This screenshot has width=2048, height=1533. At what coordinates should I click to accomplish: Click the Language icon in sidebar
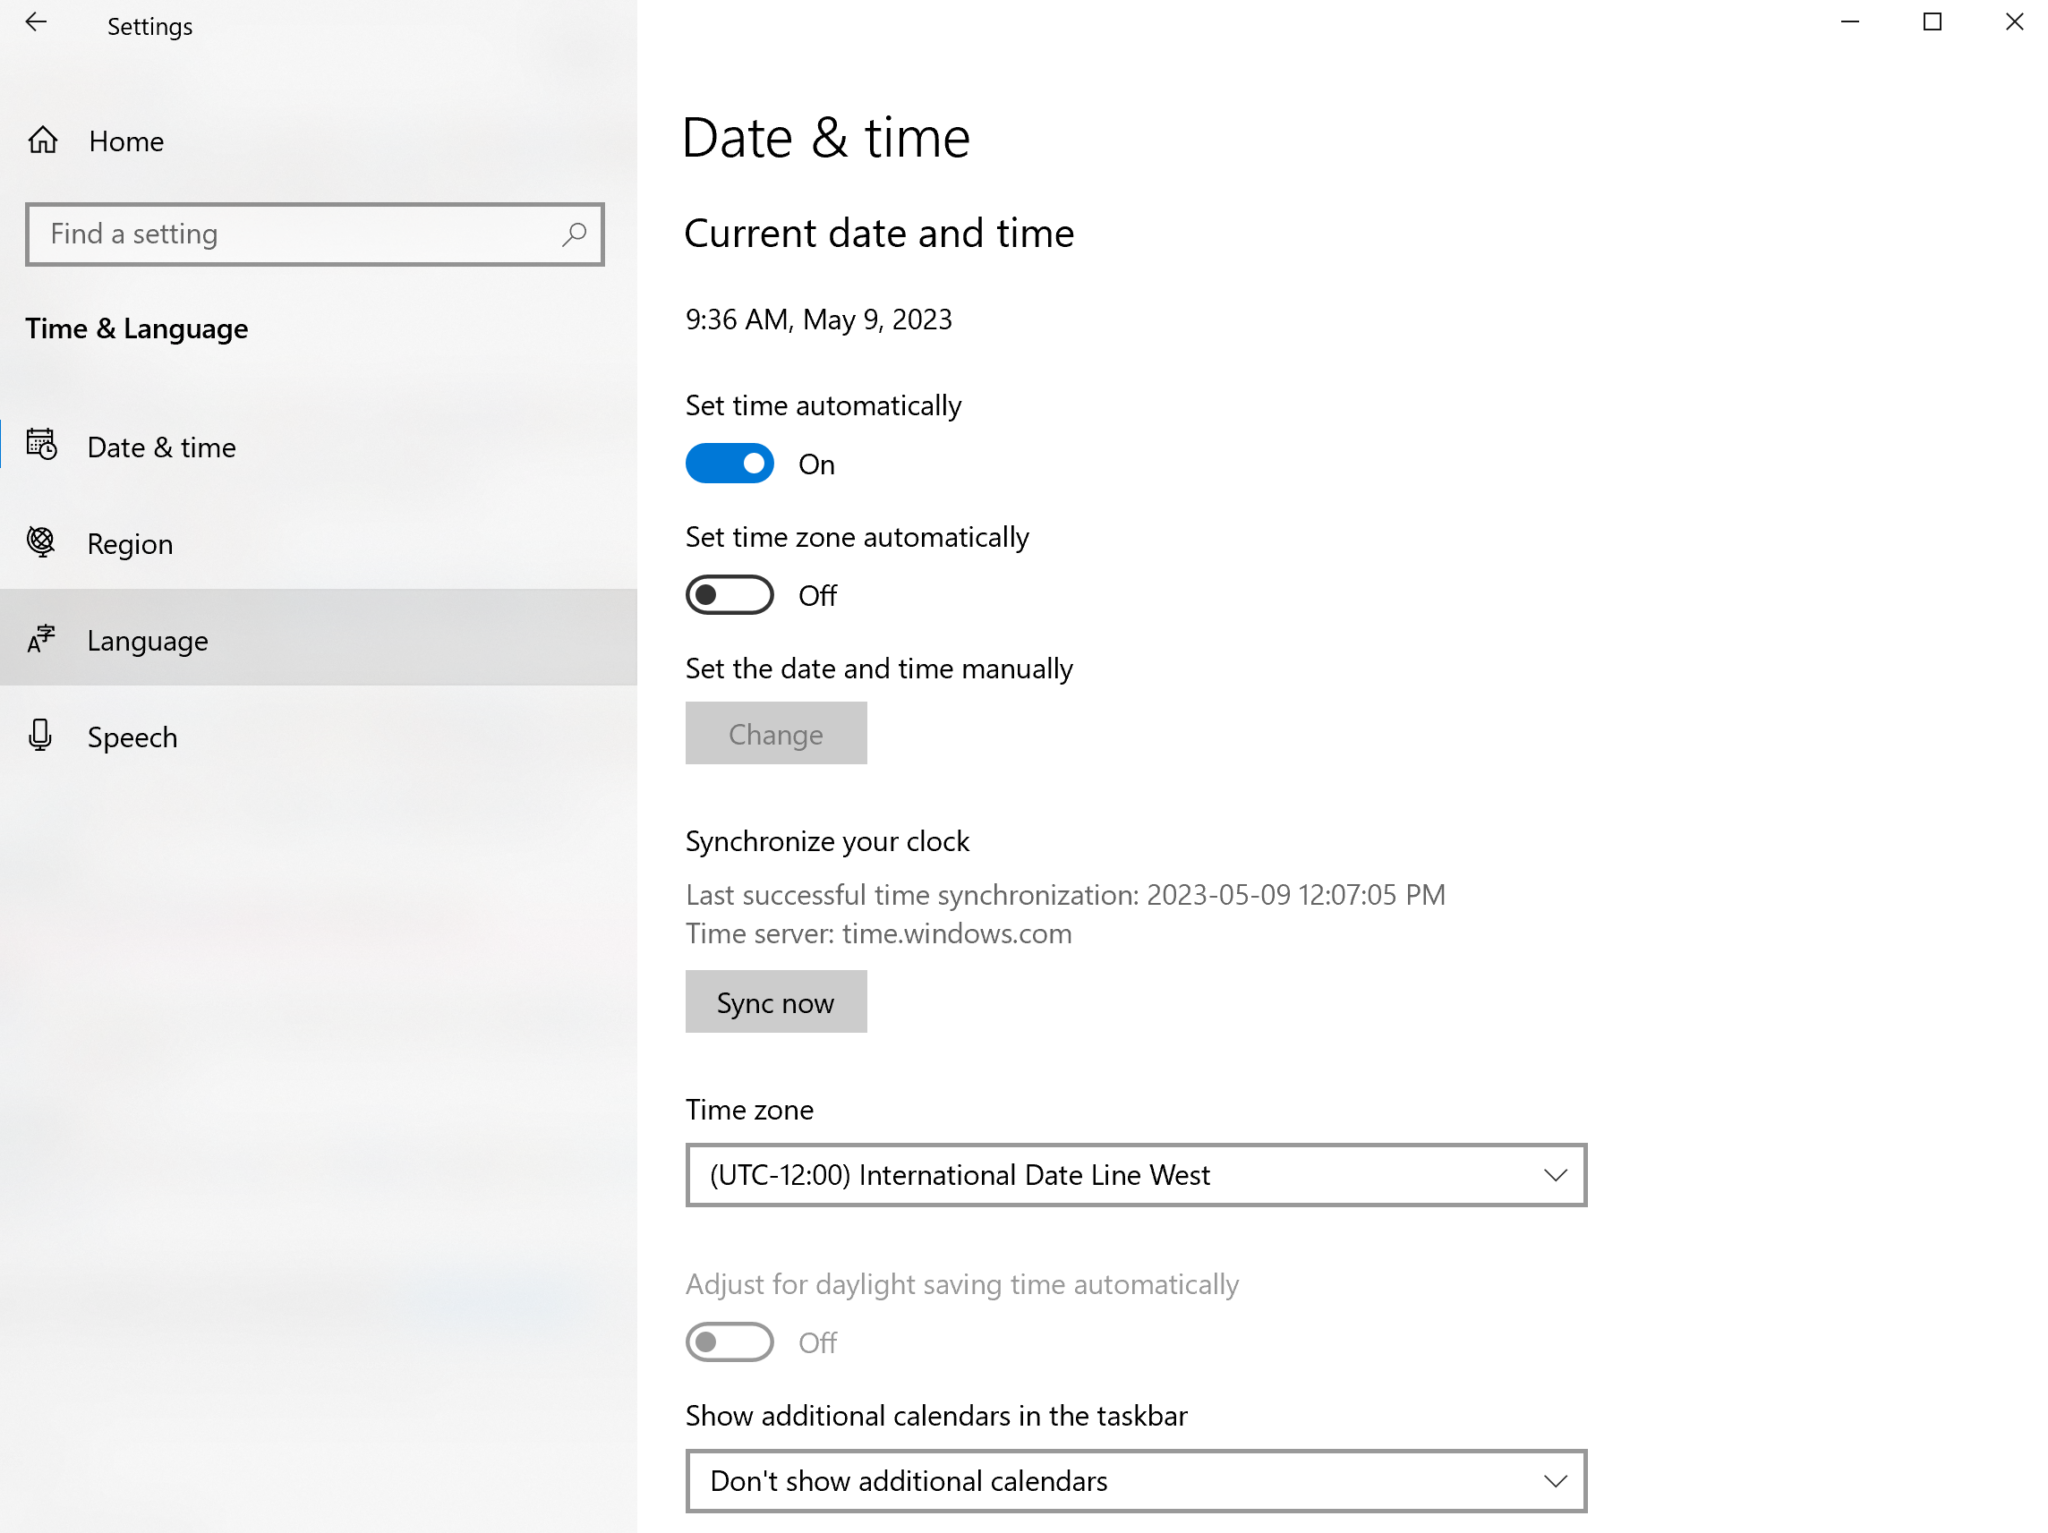point(40,639)
